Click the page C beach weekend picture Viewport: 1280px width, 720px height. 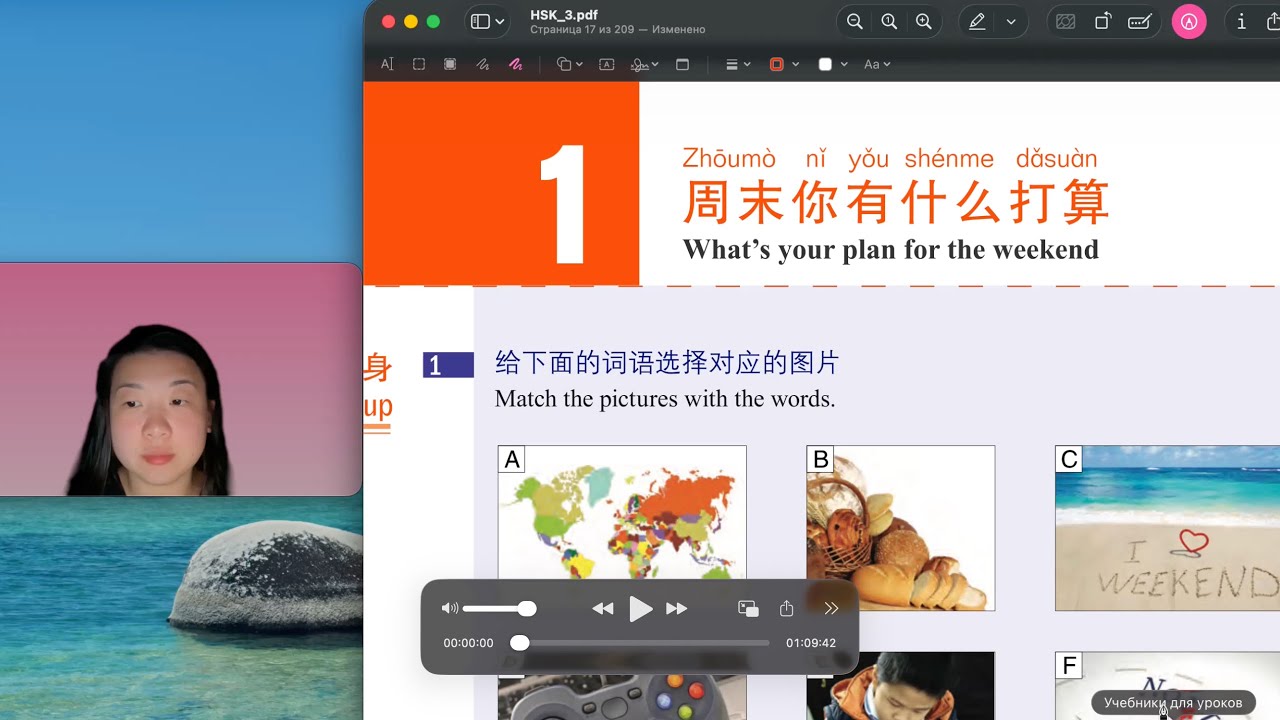click(1167, 528)
